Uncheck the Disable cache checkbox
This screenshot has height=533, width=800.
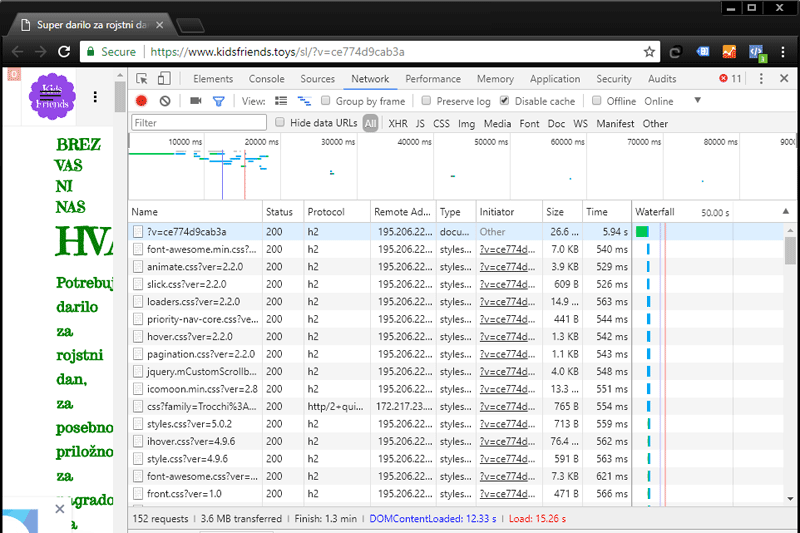point(505,101)
